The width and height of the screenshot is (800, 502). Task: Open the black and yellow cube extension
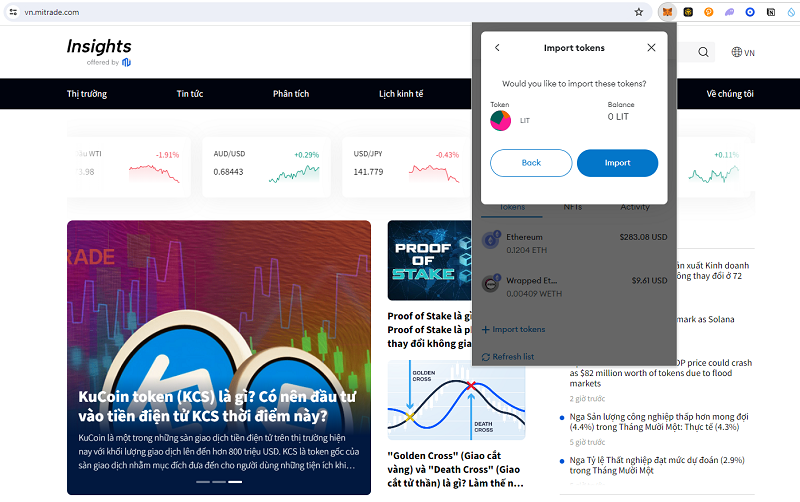point(688,12)
